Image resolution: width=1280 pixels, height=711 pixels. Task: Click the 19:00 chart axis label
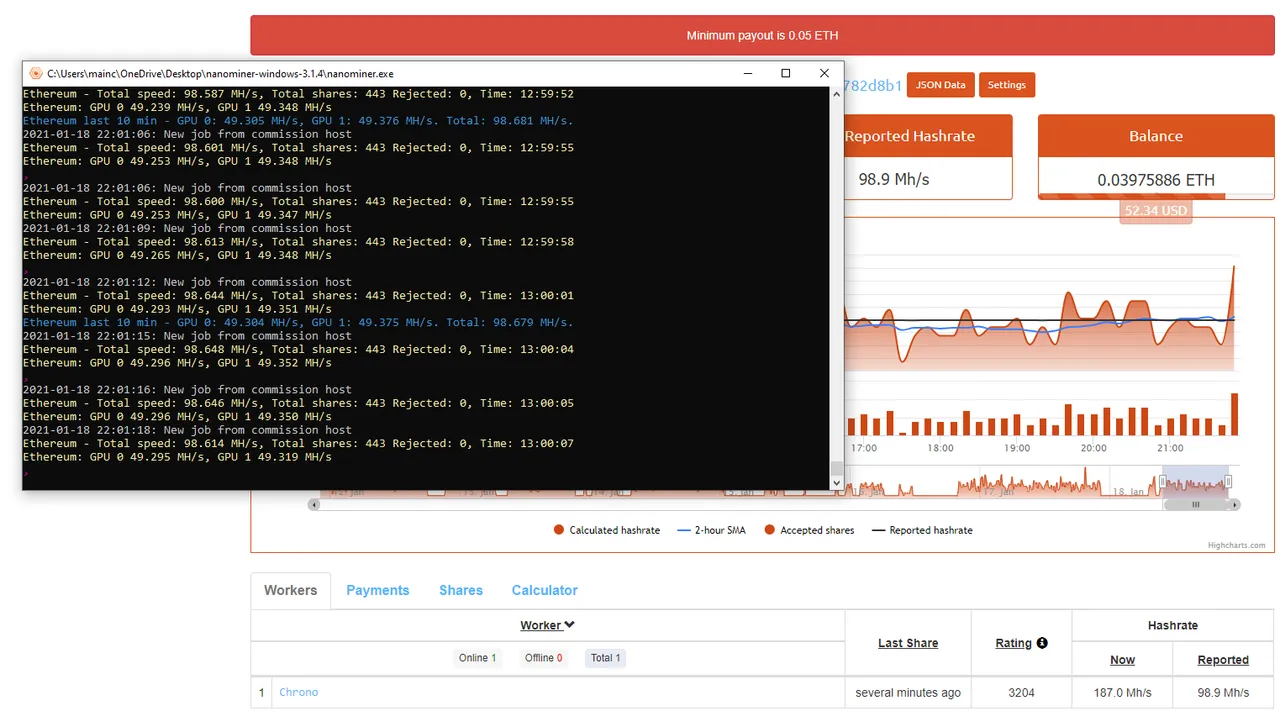(1017, 448)
